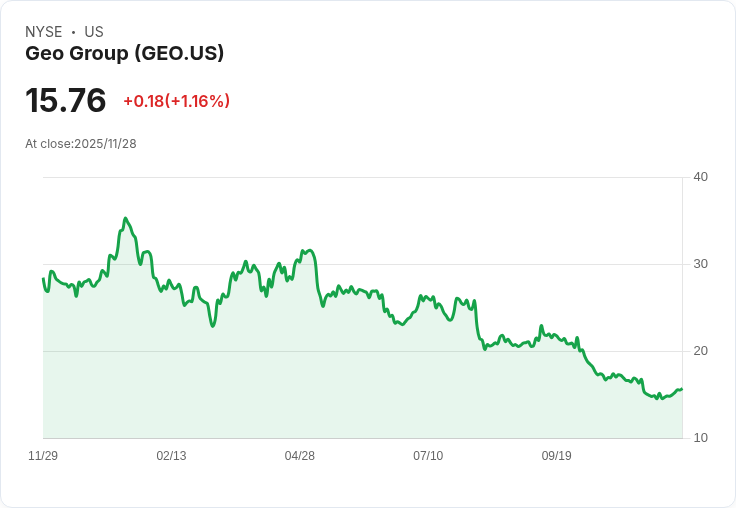
Task: Select the 11/29 date on the x-axis
Action: coord(43,456)
